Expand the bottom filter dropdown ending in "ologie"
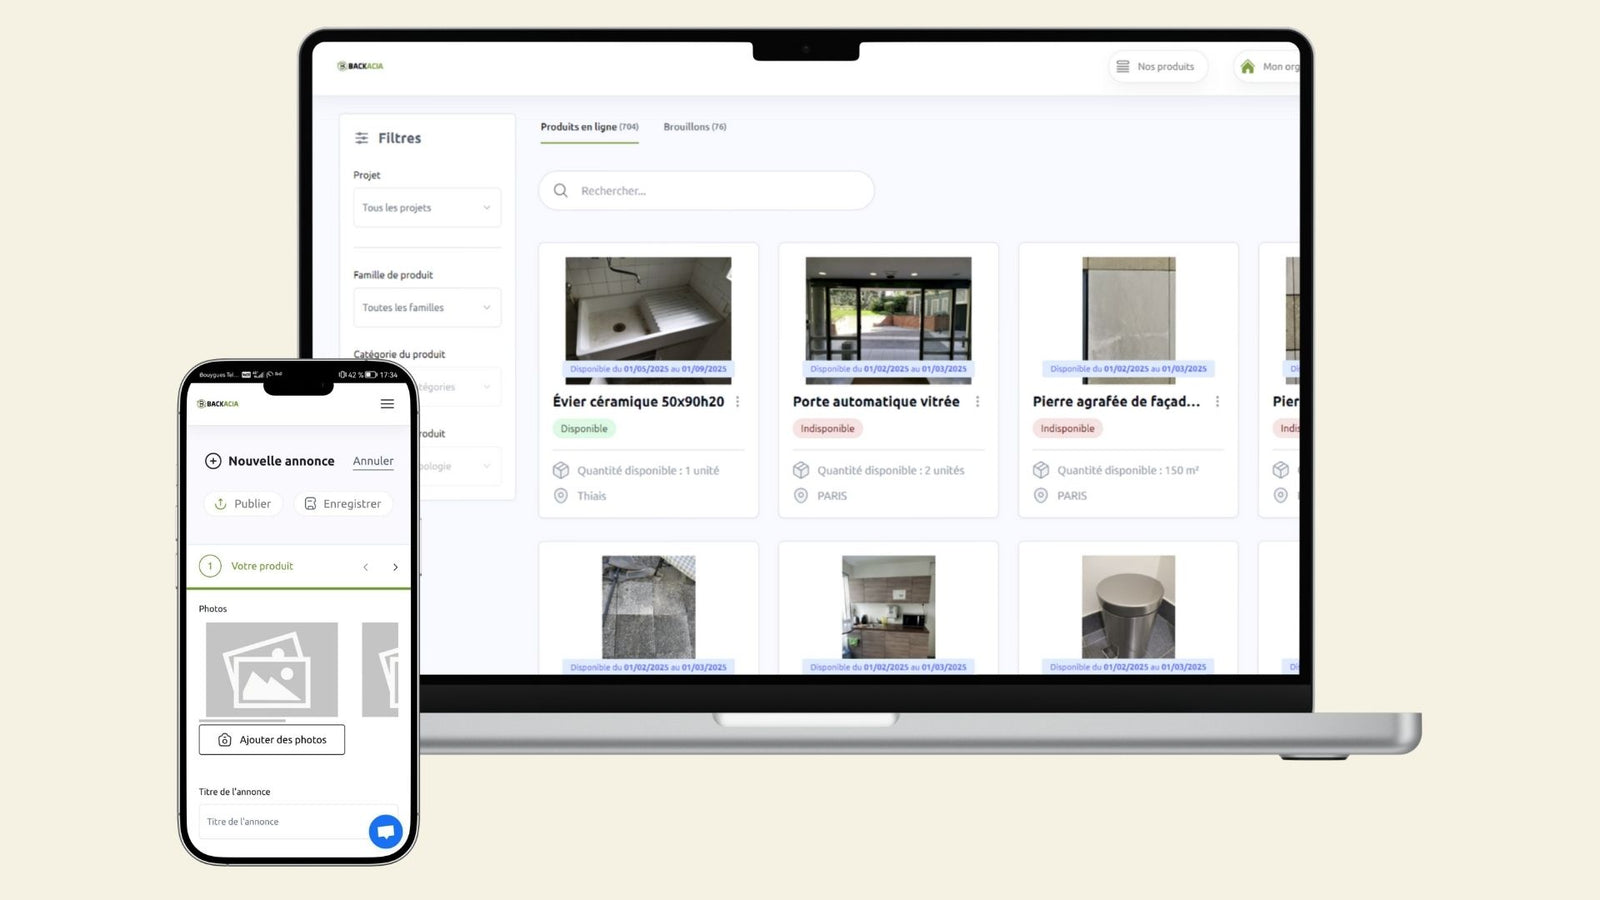Image resolution: width=1600 pixels, height=900 pixels. 459,466
